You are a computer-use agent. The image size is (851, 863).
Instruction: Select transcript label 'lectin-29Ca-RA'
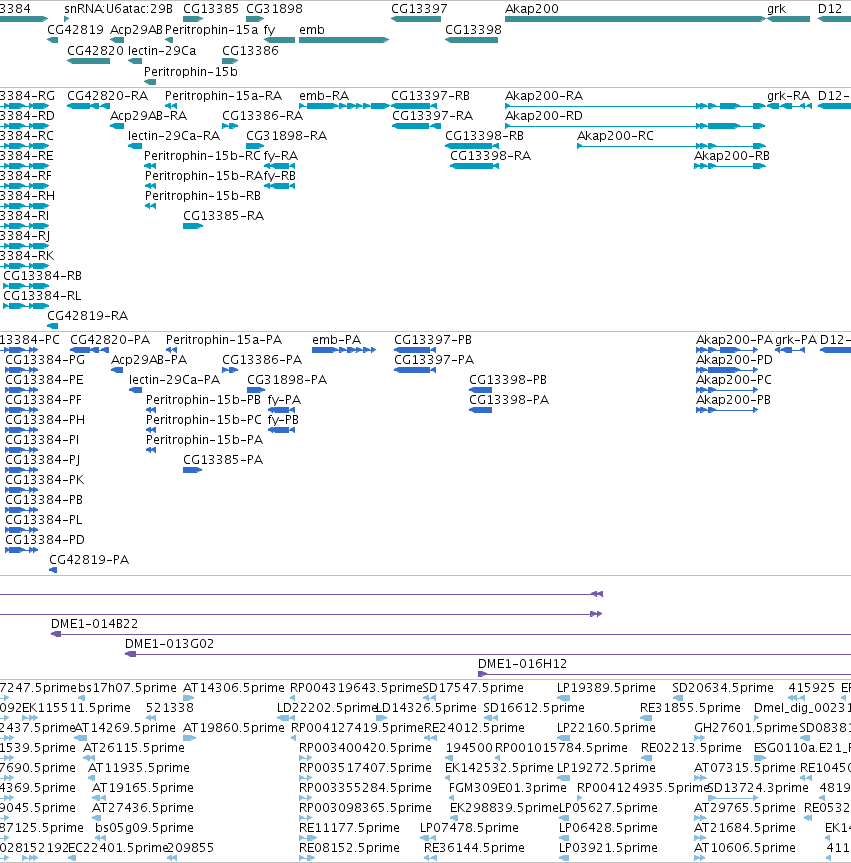(x=174, y=136)
